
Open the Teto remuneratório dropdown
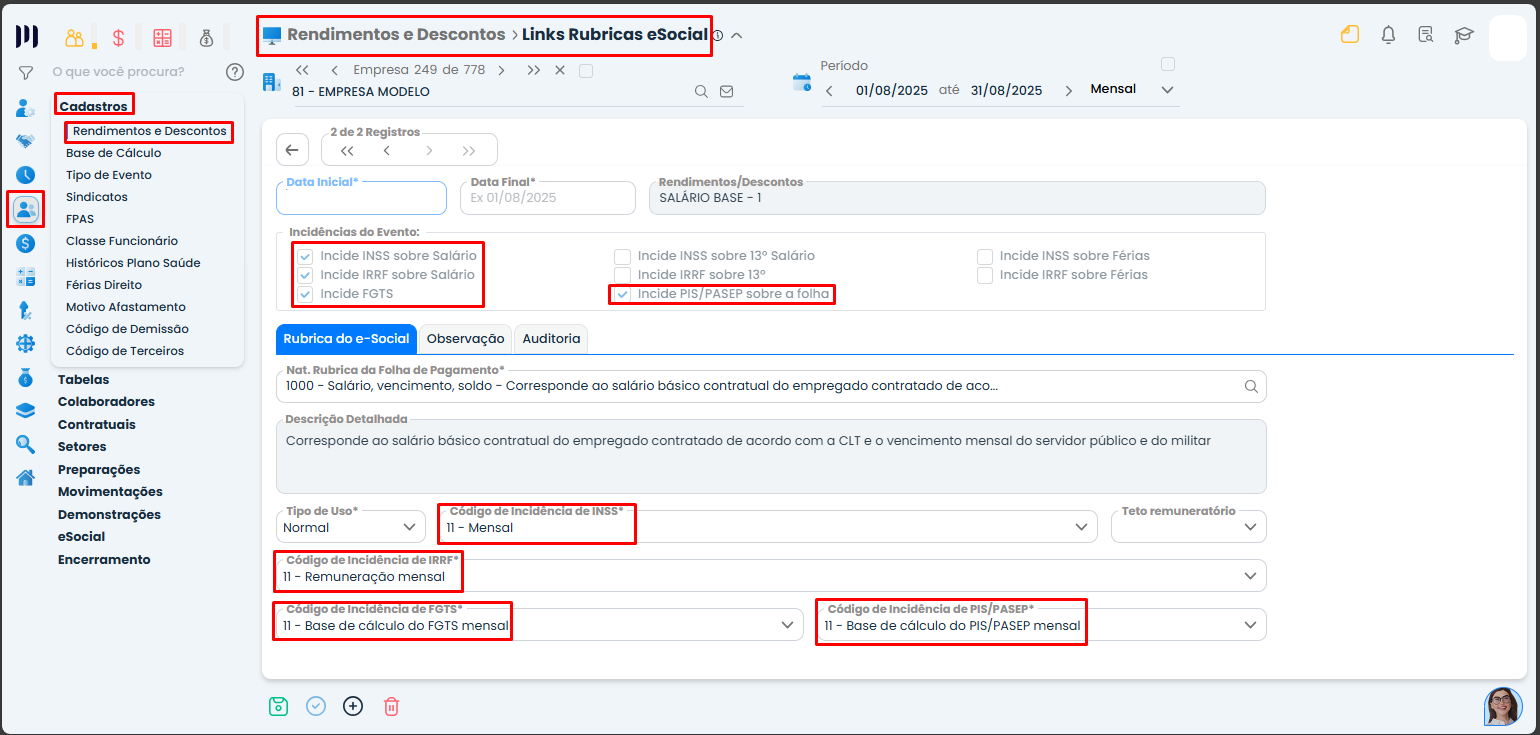click(1188, 526)
